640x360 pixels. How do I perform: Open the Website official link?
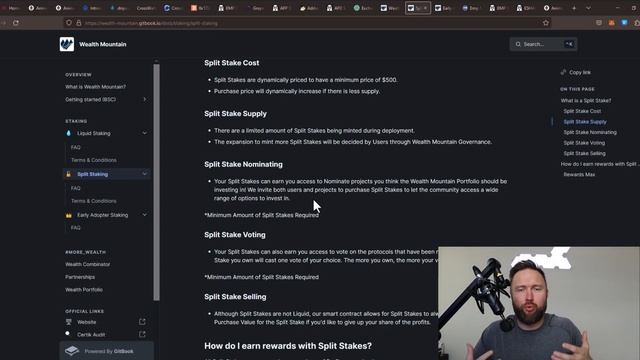pos(87,322)
